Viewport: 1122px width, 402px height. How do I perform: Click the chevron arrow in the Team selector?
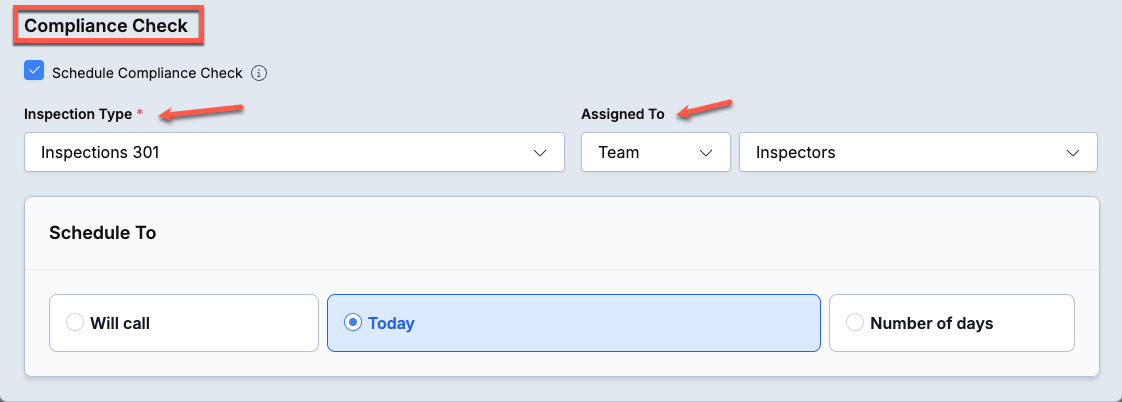click(706, 152)
